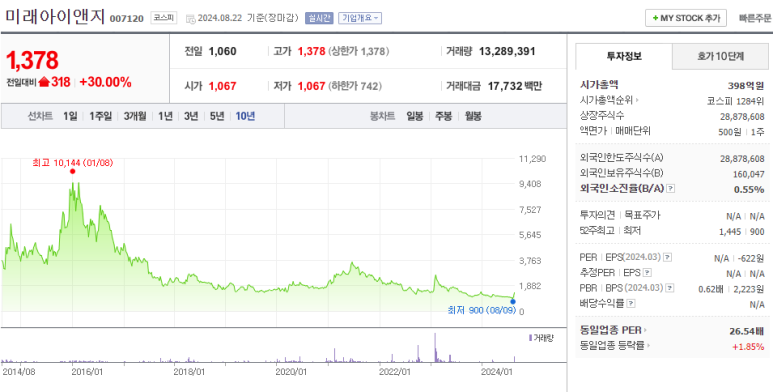Screen dimensions: 773x392
Task: Show the 주봉 weekly candle chart
Action: pos(443,117)
